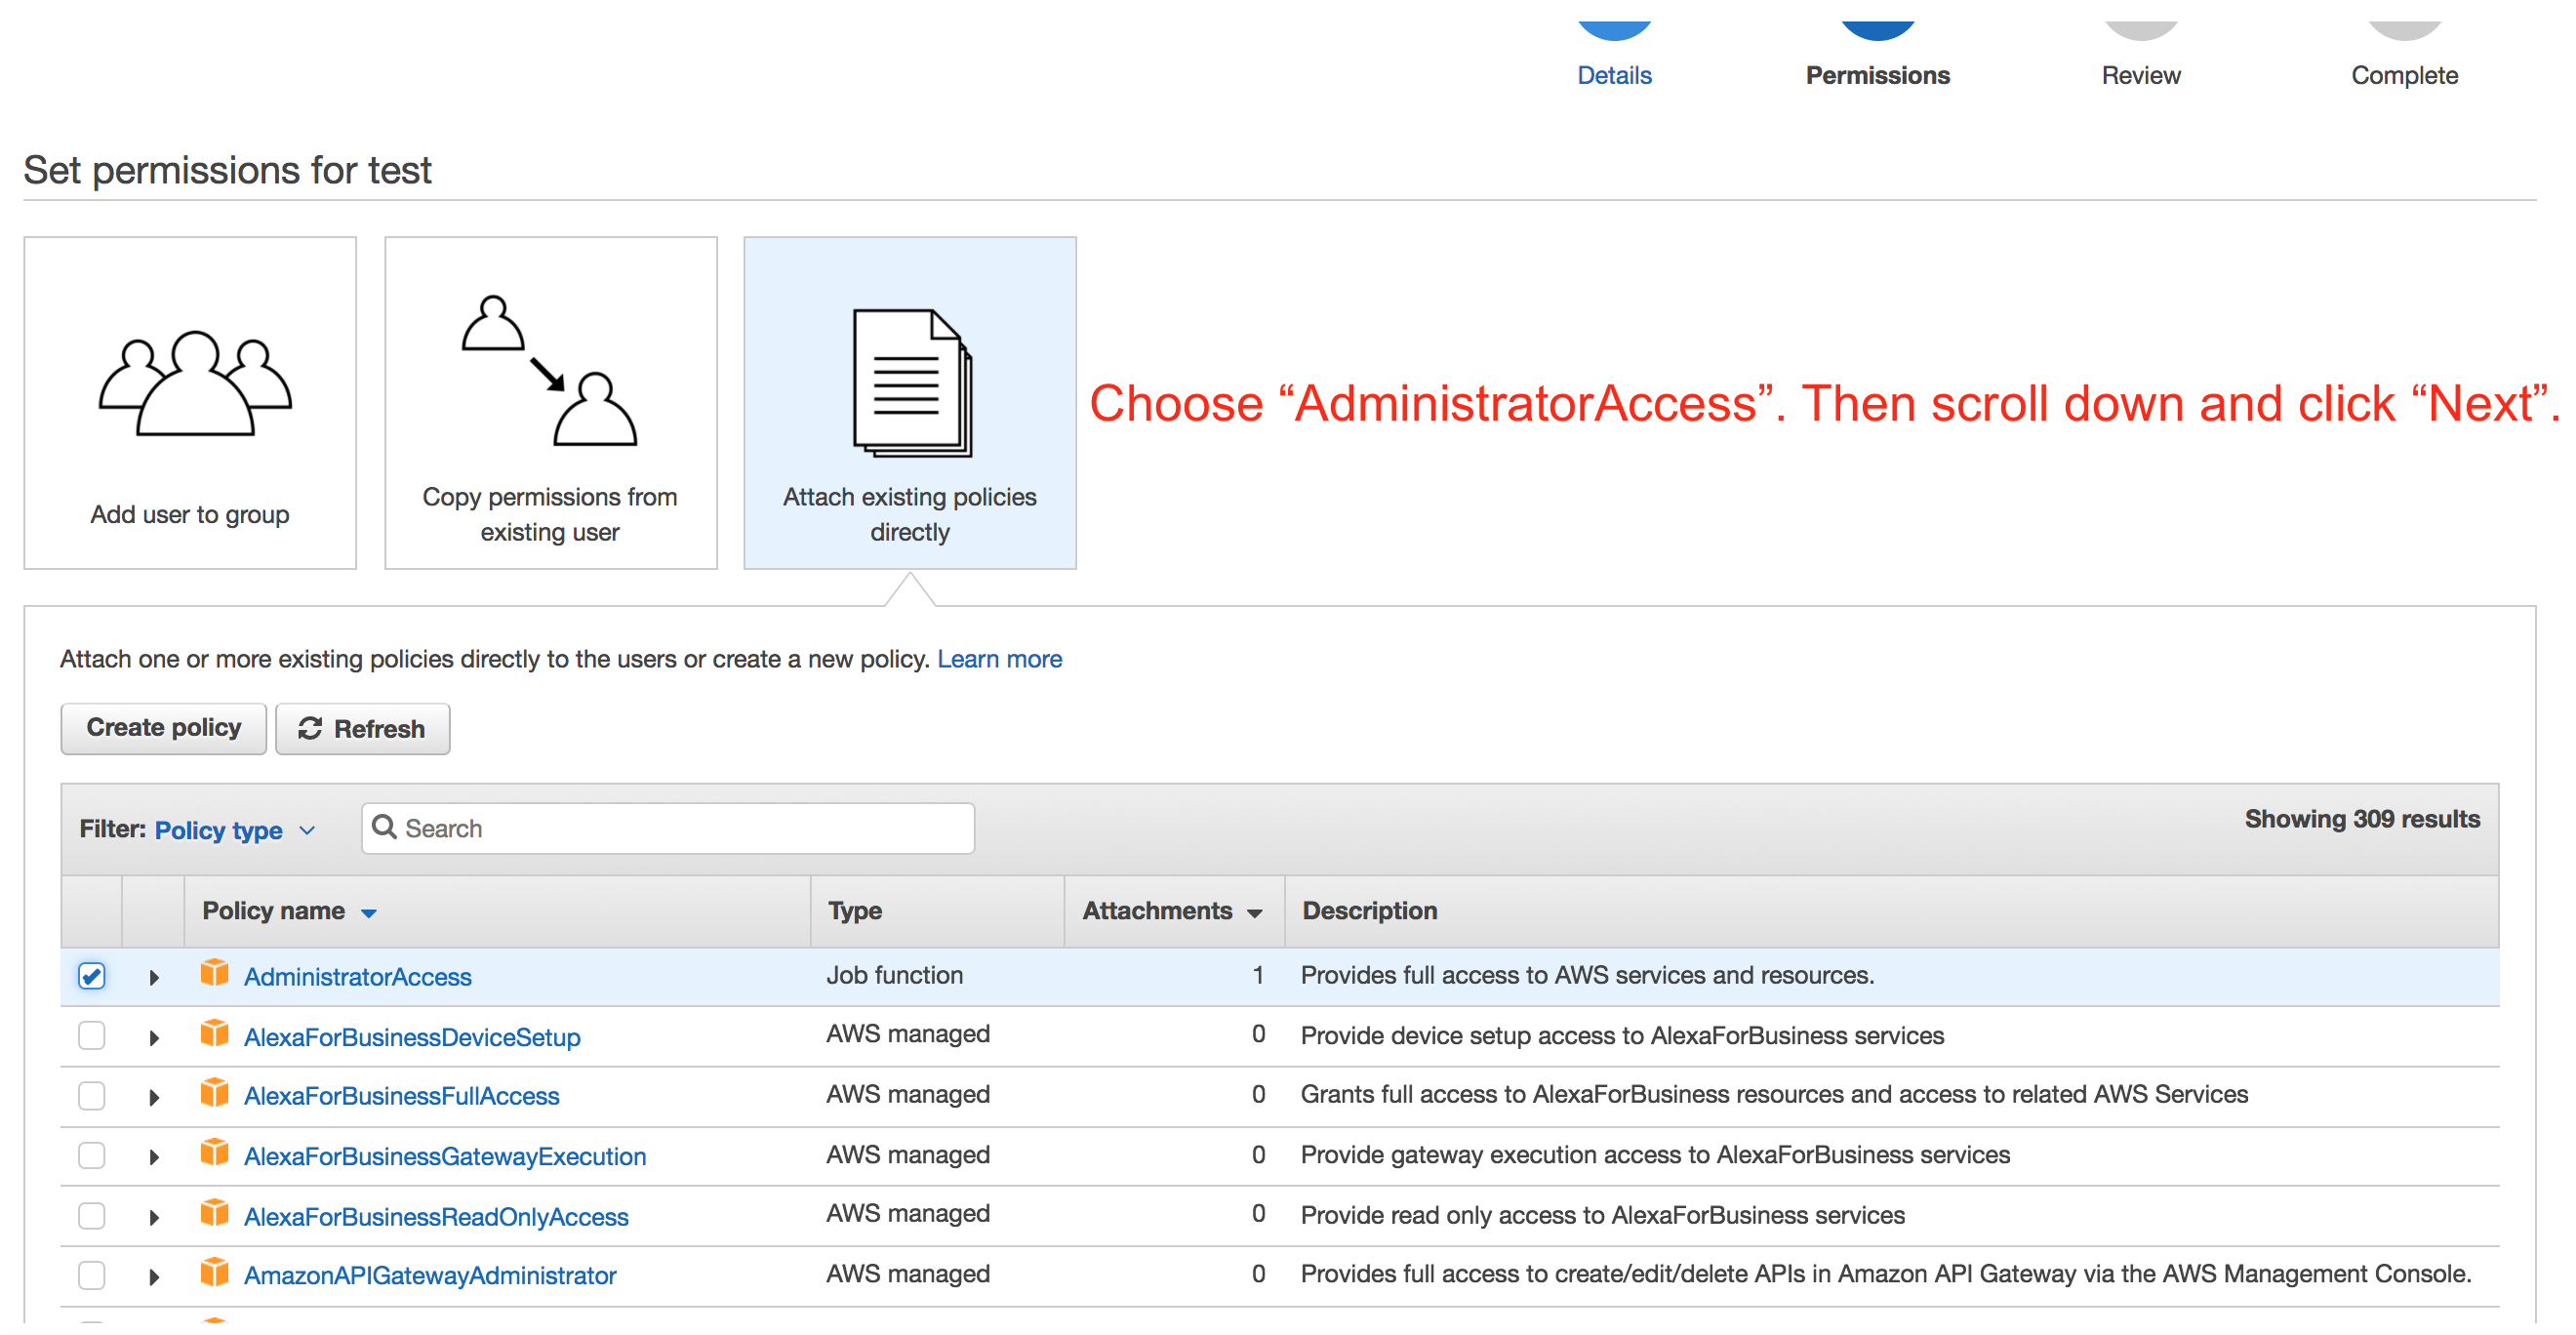Open the Policy type filter dropdown
The image size is (2576, 1335).
click(235, 830)
